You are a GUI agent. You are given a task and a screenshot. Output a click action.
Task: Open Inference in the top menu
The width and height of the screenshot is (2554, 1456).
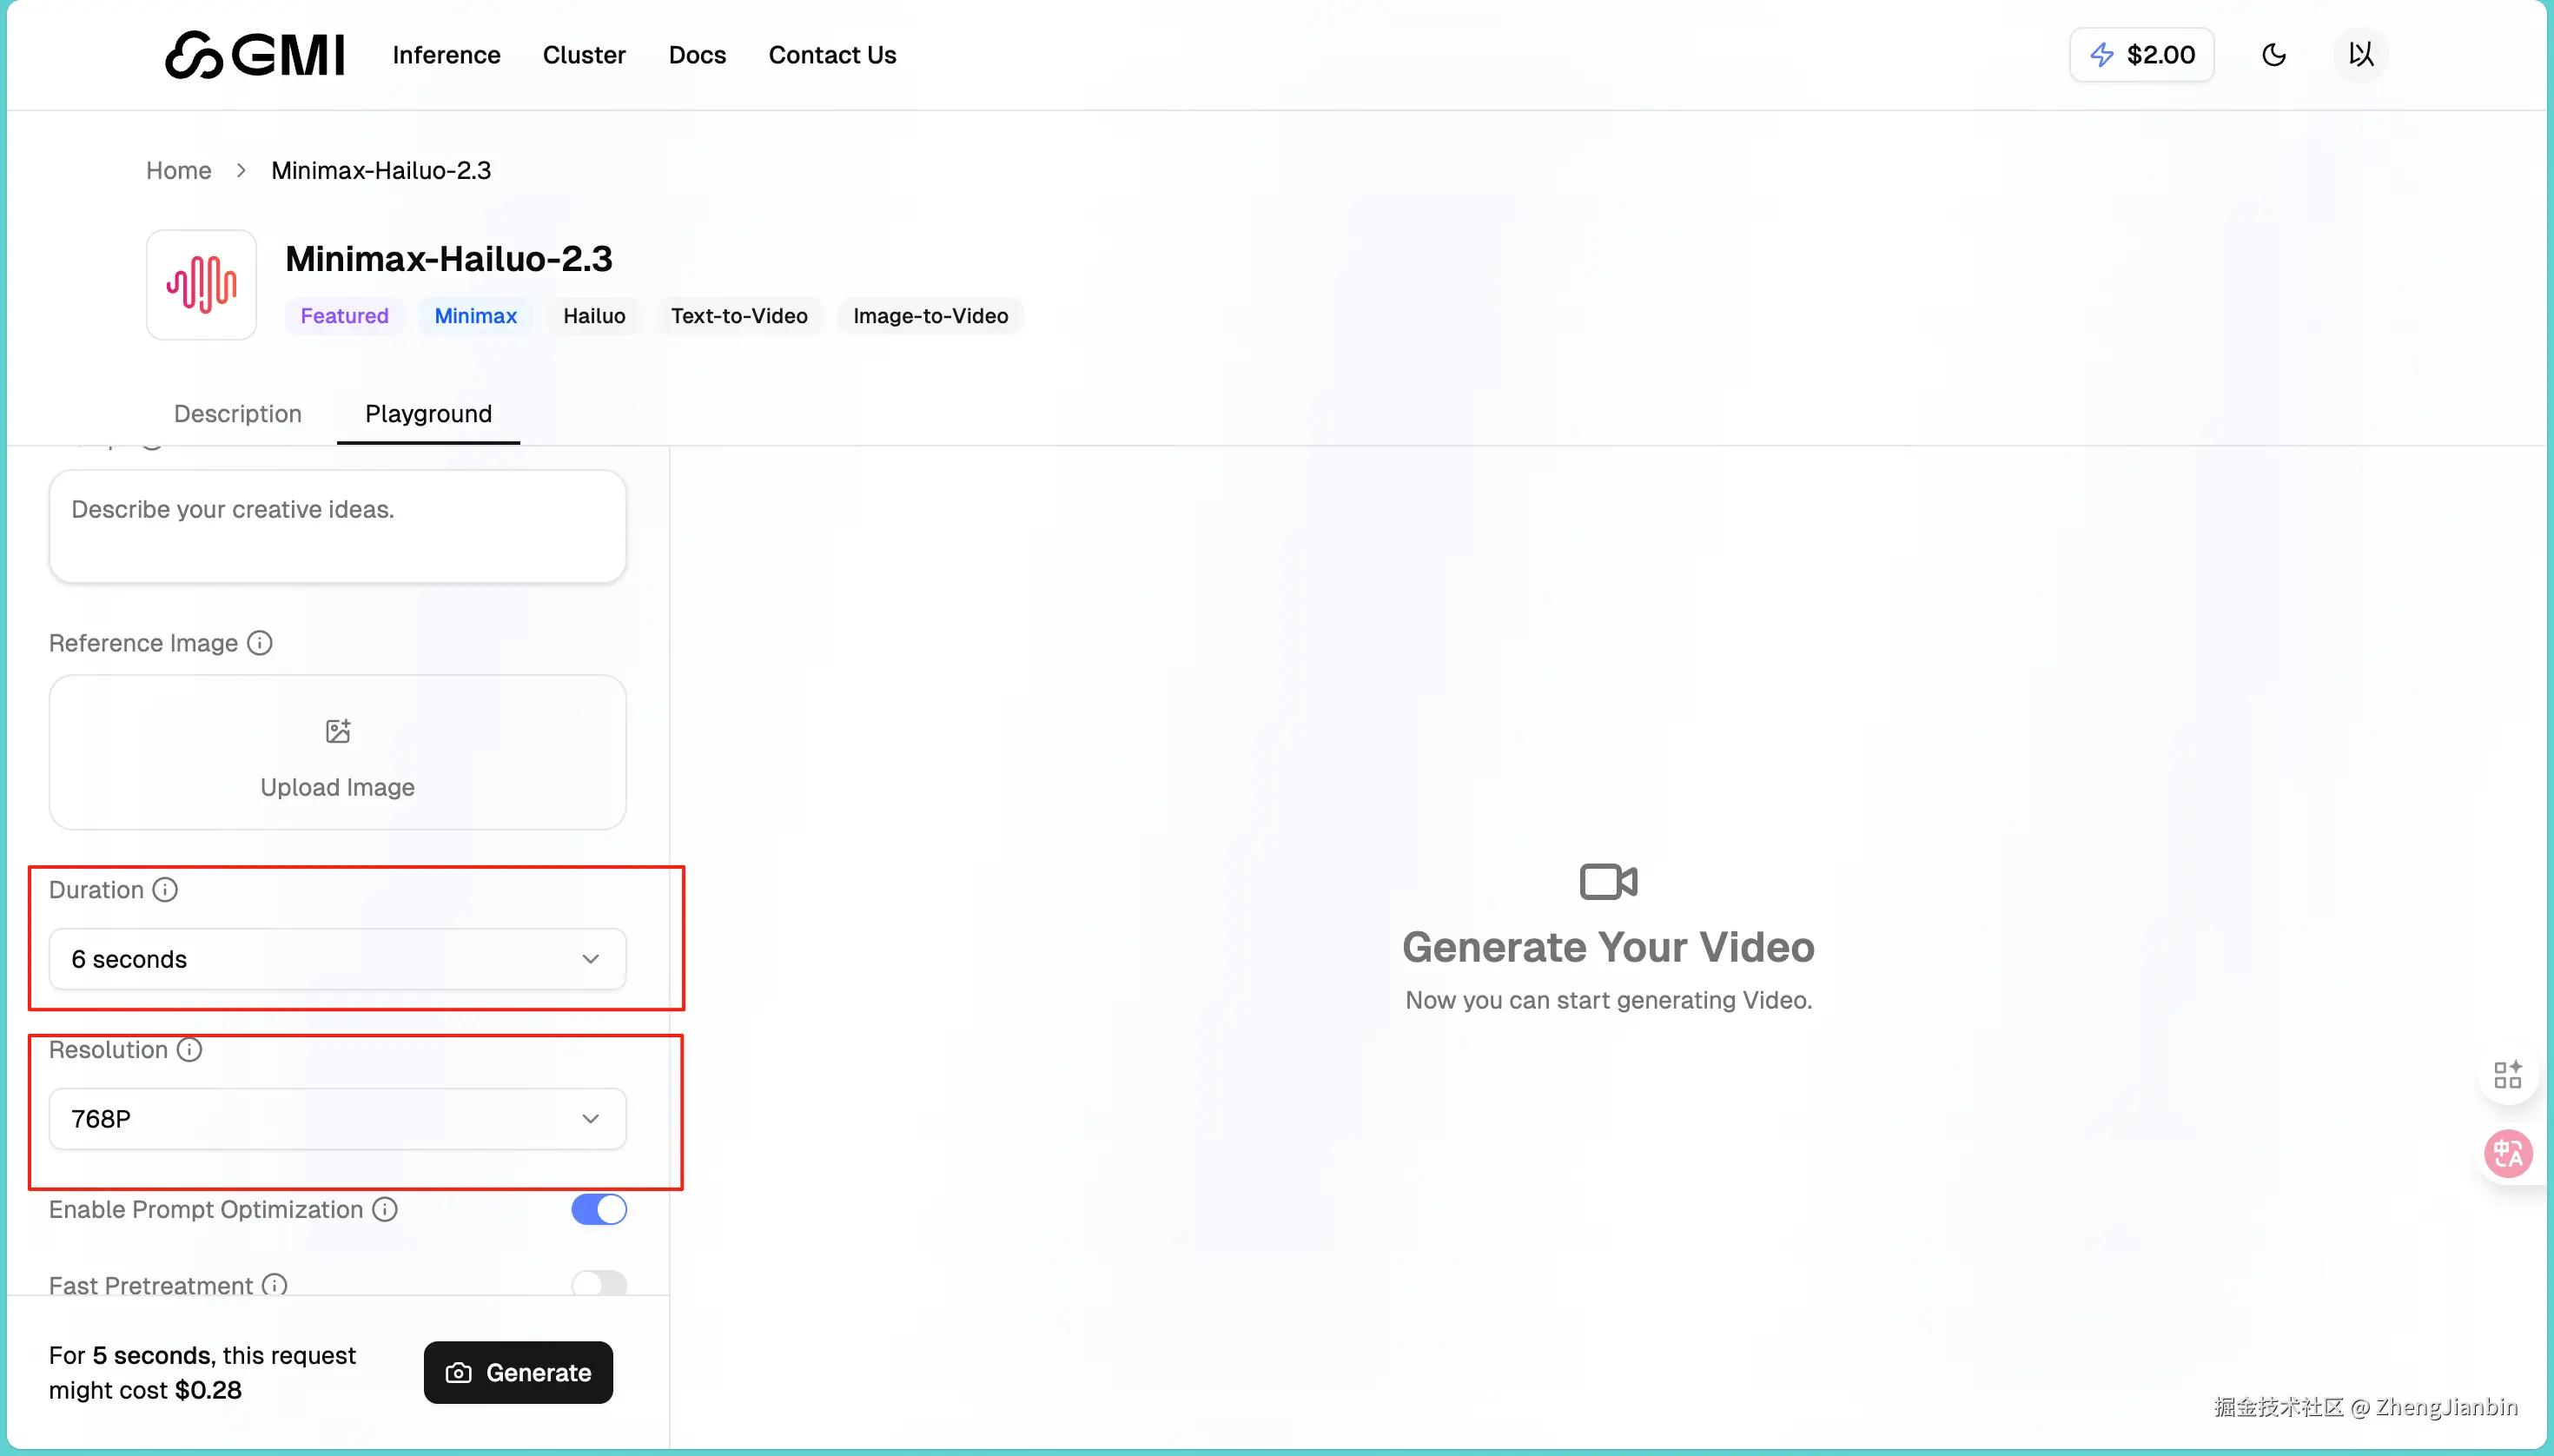point(446,55)
